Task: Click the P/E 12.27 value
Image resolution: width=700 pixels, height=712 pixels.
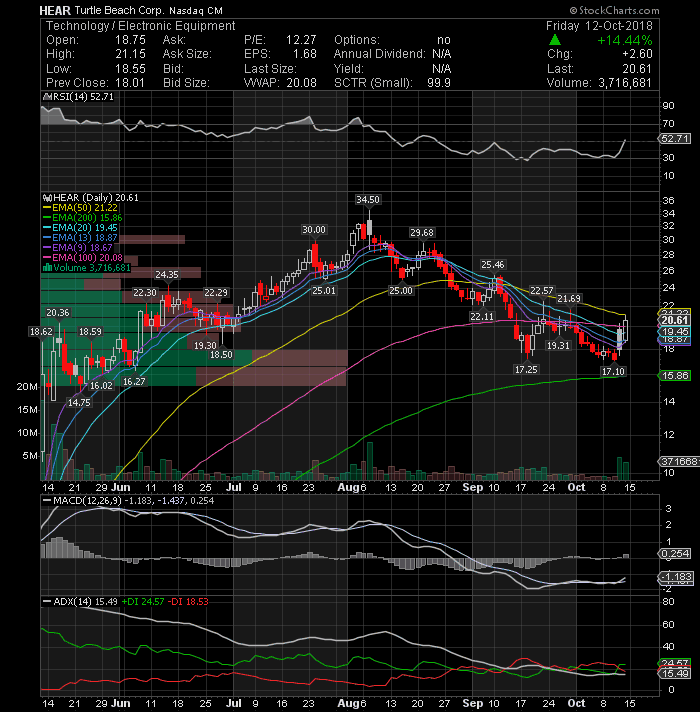Action: click(x=301, y=40)
